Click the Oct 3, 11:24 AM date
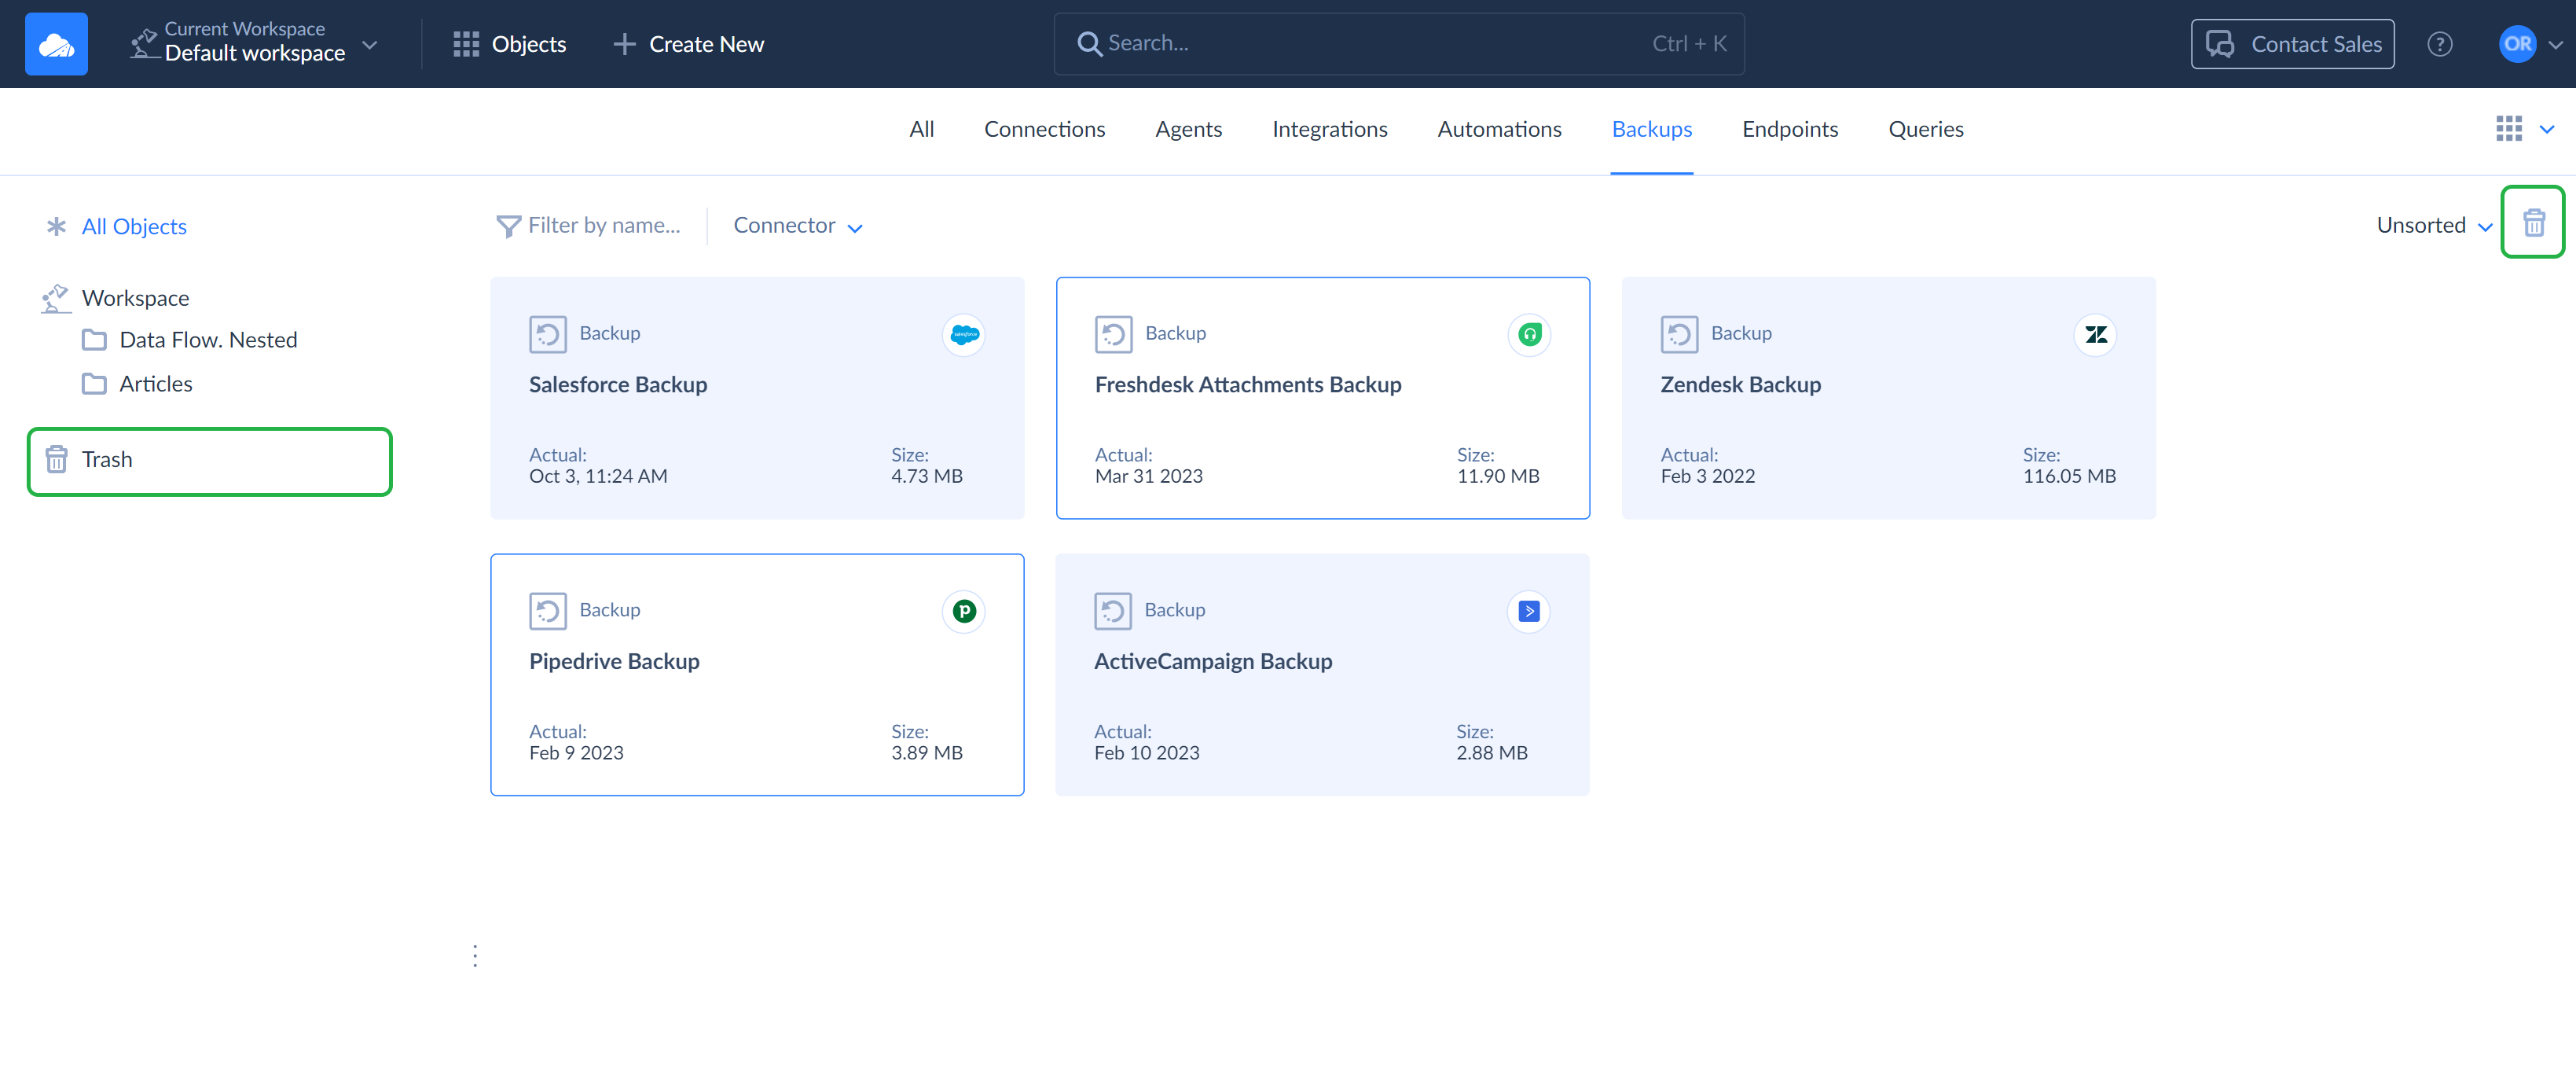2576x1081 pixels. point(598,477)
